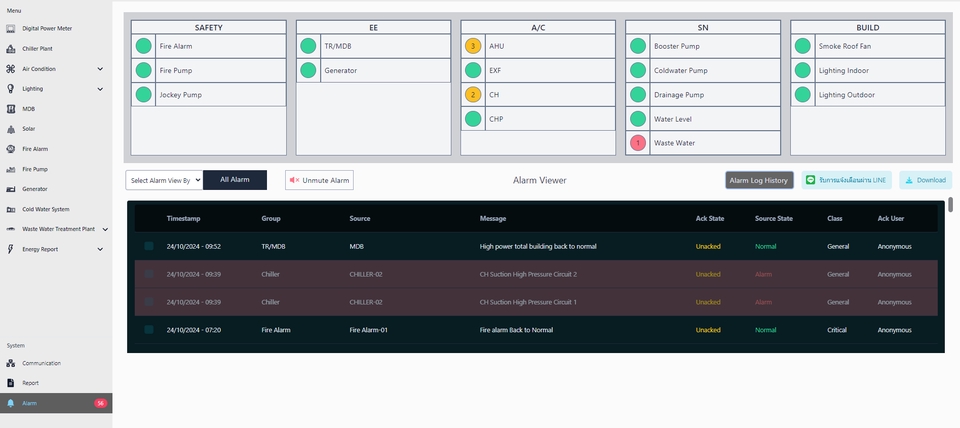Screen dimensions: 960x428
Task: Click the Energy Report lightning icon
Action: pyautogui.click(x=10, y=249)
